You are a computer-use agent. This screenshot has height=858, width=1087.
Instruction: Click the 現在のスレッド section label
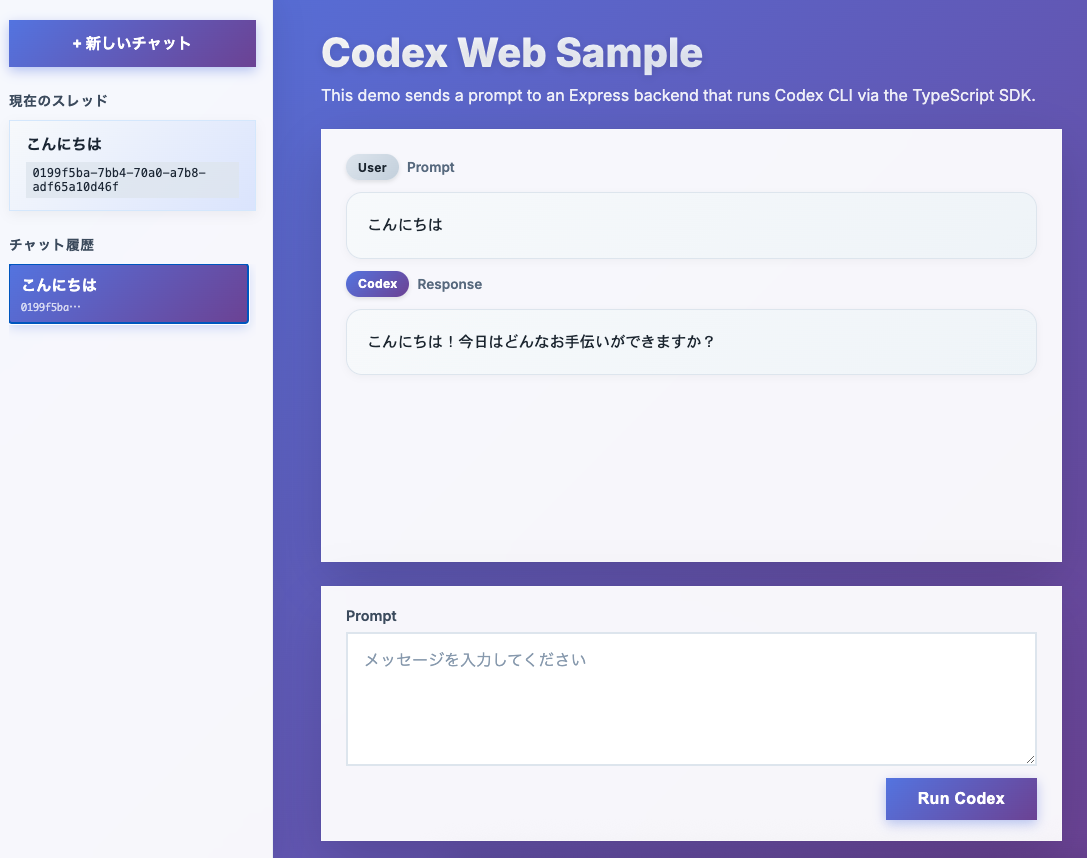58,100
